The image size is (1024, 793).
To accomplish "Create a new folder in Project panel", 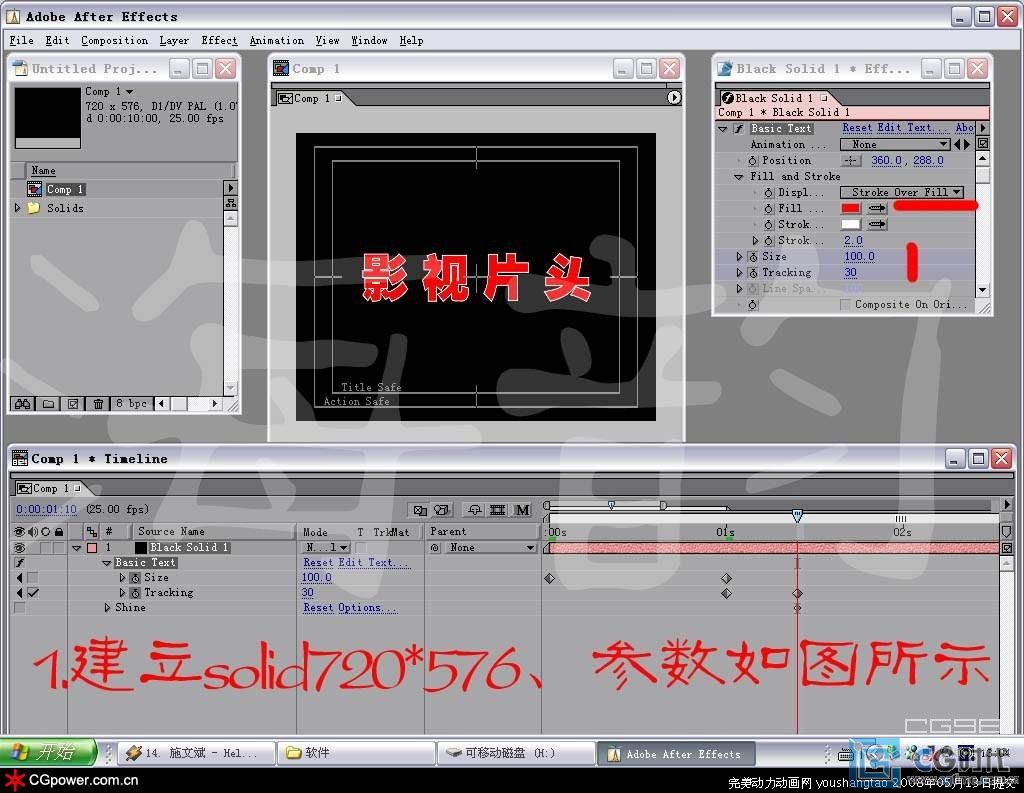I will tap(49, 404).
